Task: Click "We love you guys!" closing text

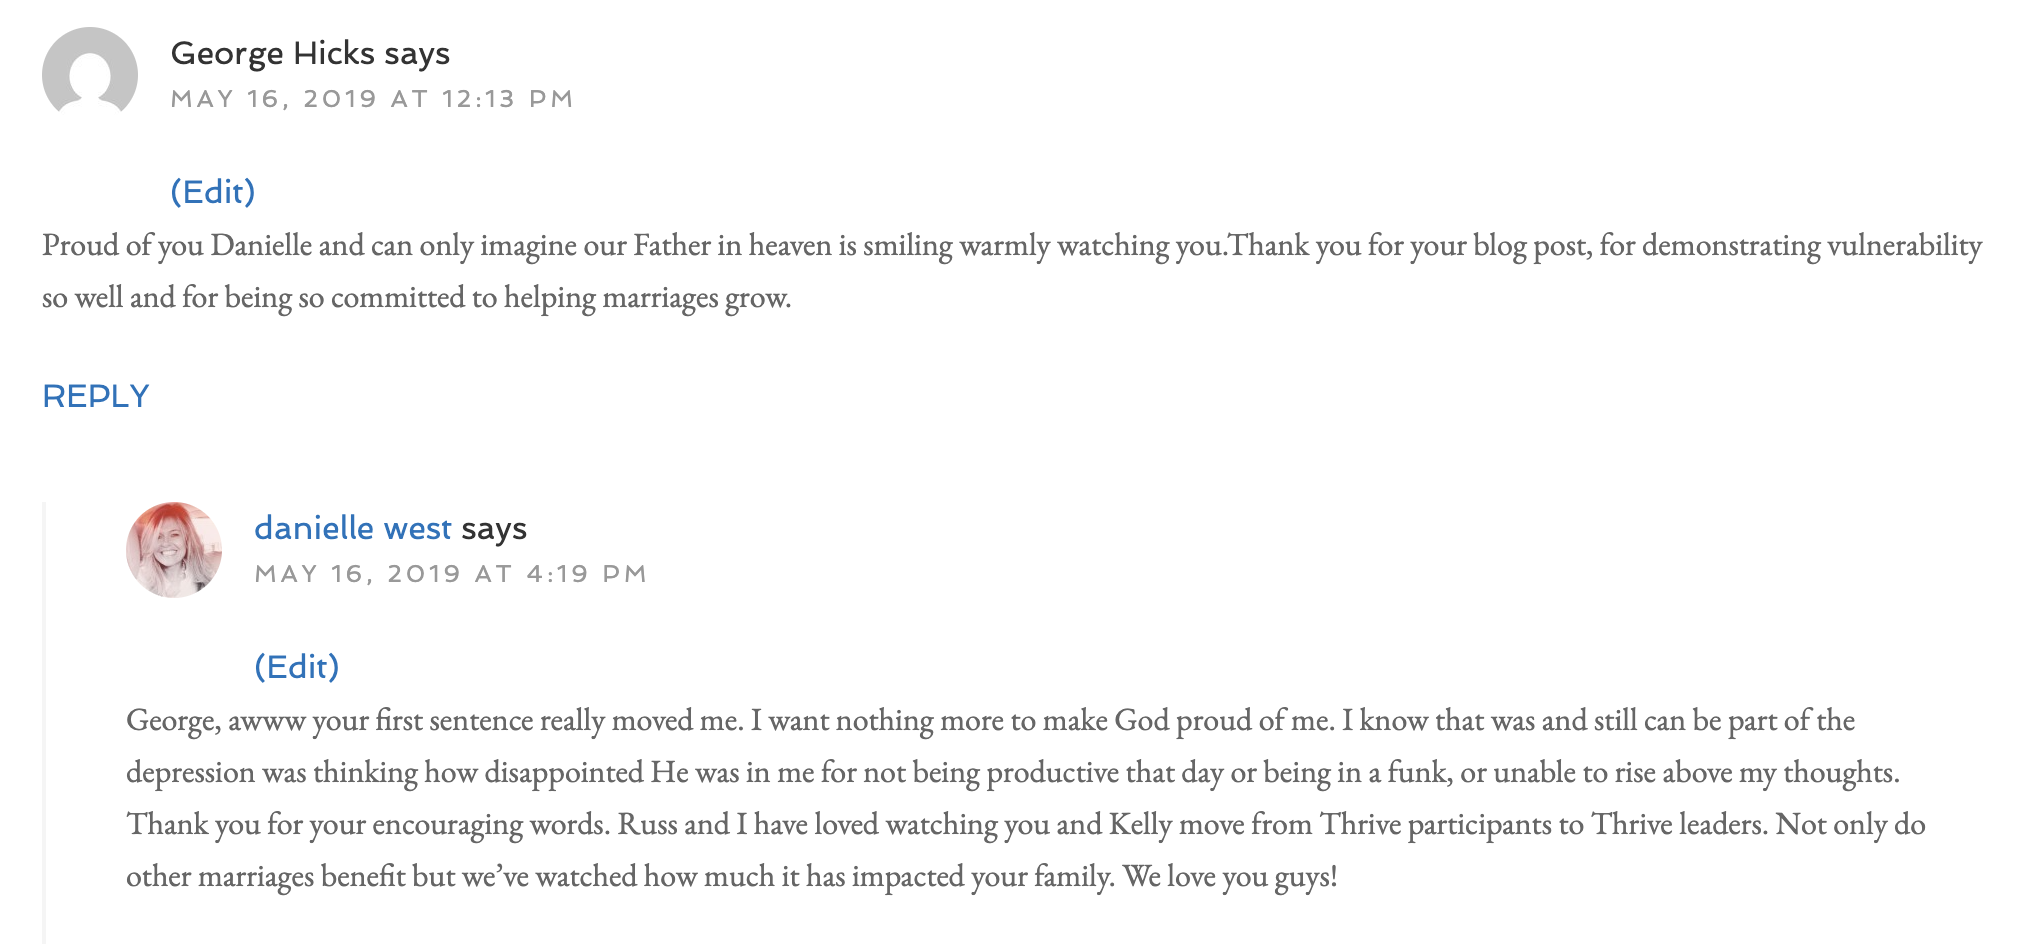Action: 1230,877
